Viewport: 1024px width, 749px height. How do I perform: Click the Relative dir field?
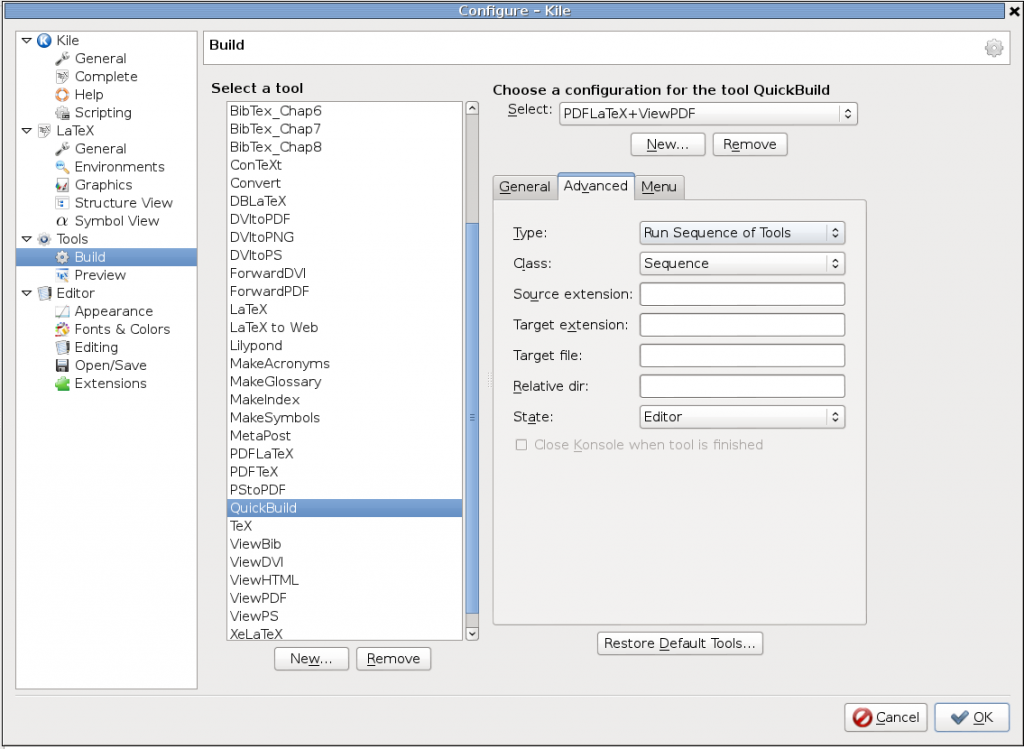(x=742, y=387)
